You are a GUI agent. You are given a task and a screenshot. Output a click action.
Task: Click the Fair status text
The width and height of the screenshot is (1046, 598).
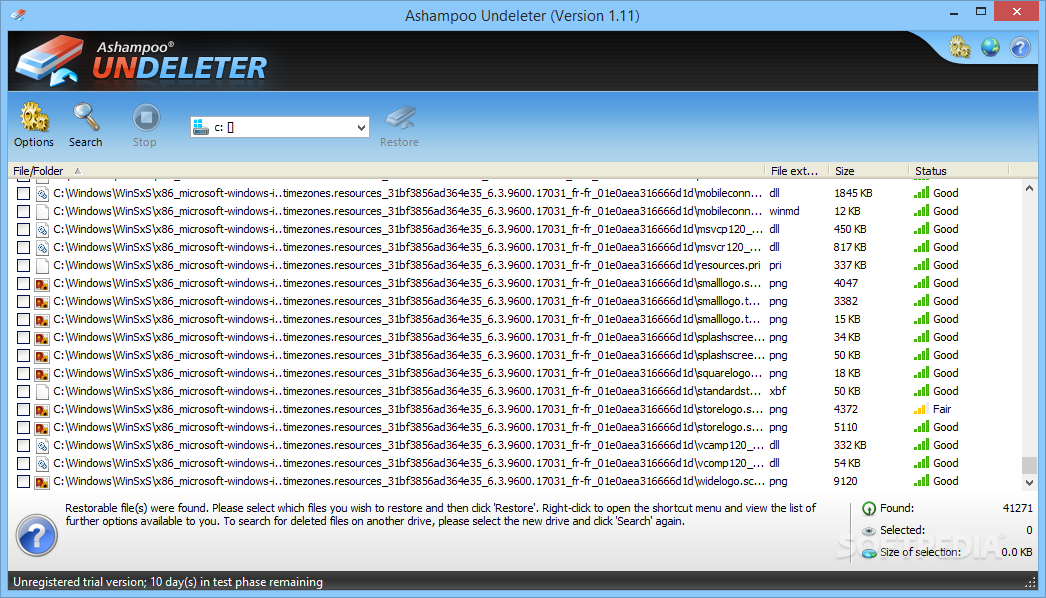942,409
